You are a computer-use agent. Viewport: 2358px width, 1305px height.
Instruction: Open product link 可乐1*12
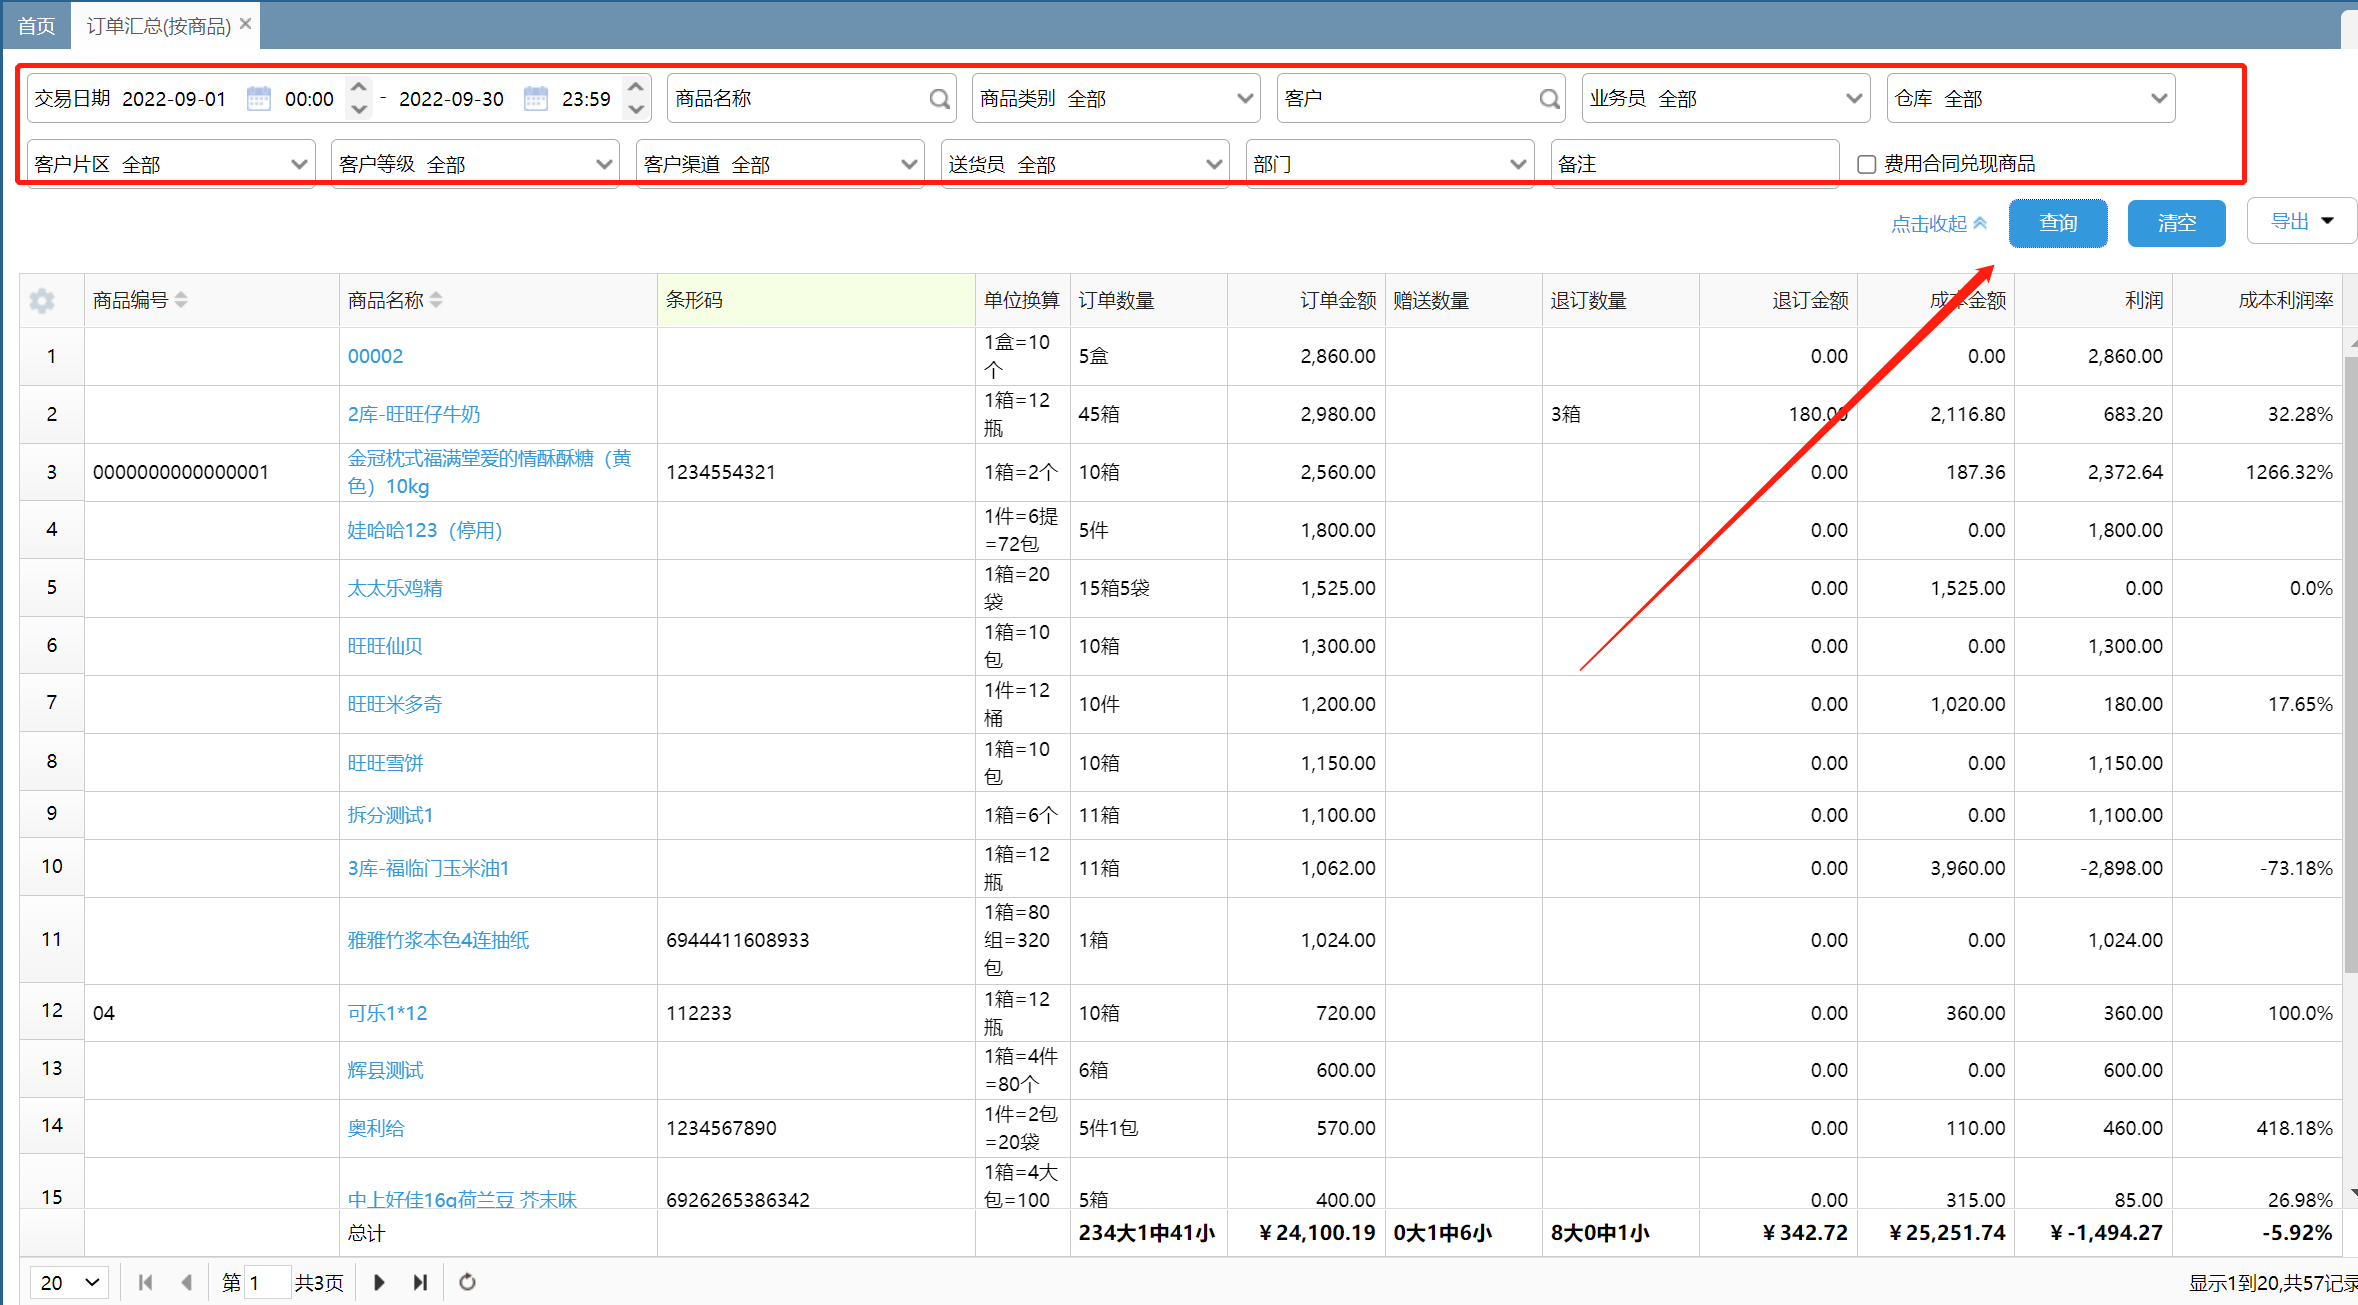click(x=387, y=1013)
